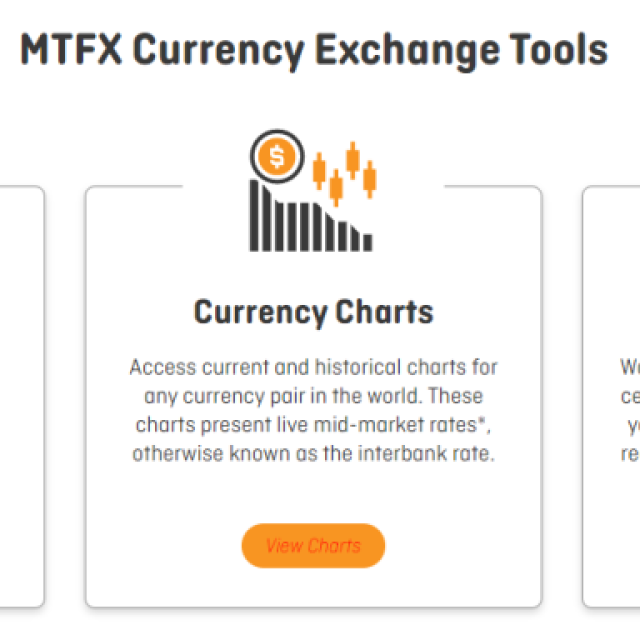Image resolution: width=640 pixels, height=640 pixels.
Task: Click the View Charts button
Action: pos(313,545)
